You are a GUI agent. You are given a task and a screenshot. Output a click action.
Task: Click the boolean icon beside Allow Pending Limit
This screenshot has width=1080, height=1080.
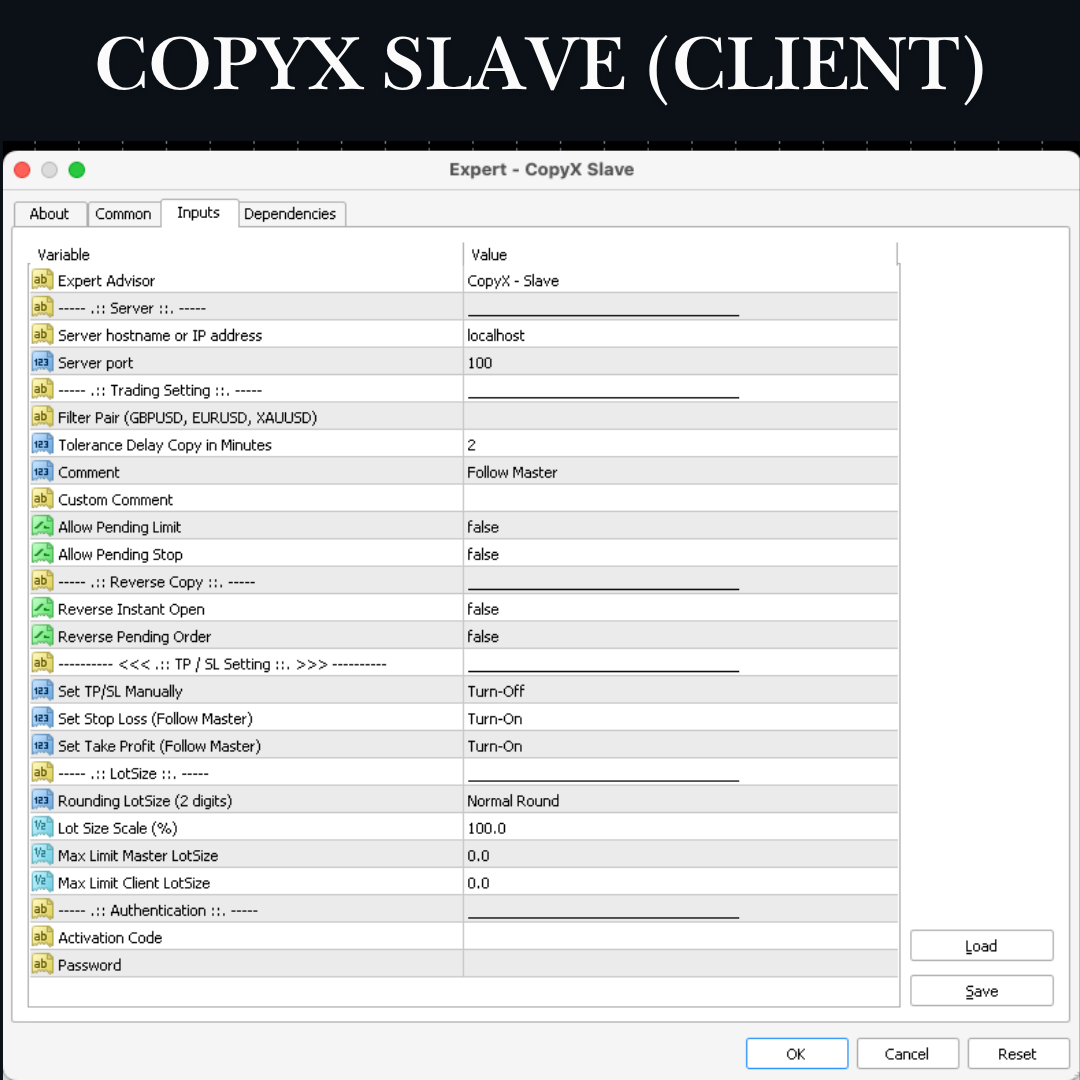point(42,527)
